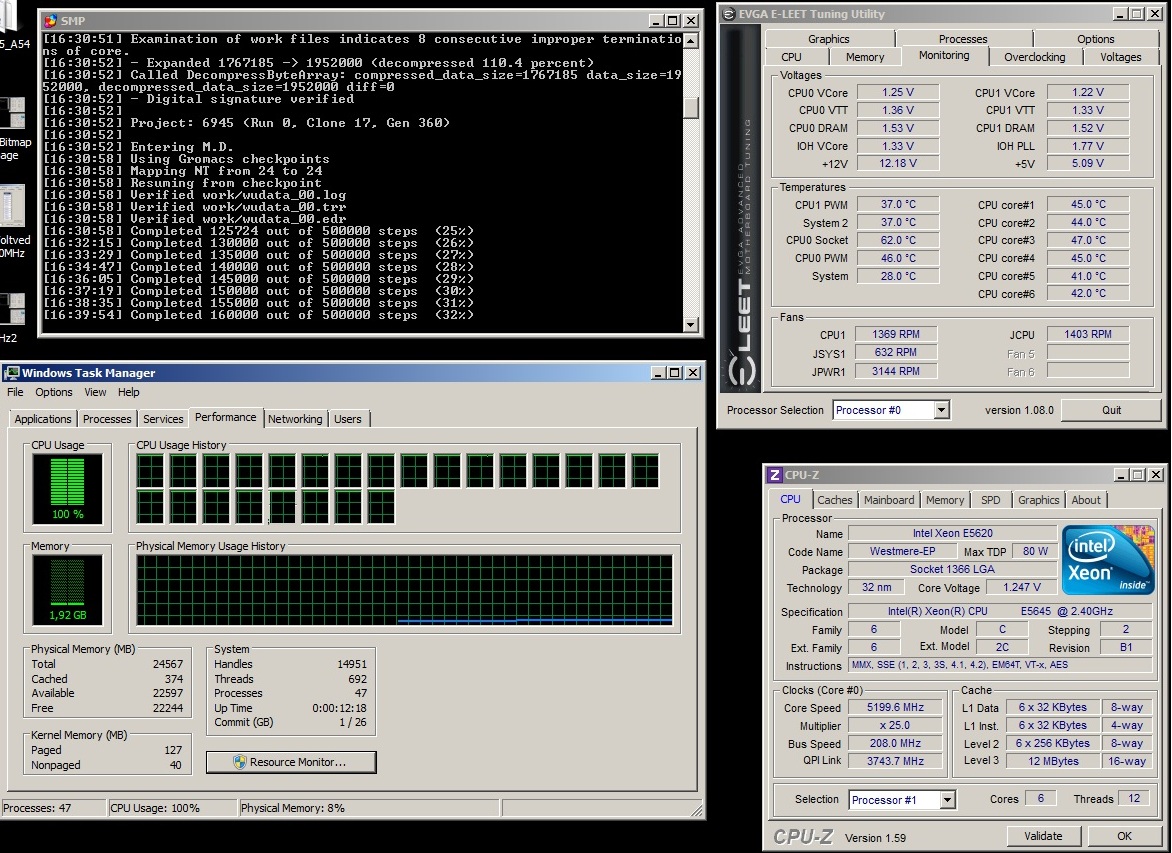
Task: Click the shield icon on Resource Monitor button
Action: point(239,762)
